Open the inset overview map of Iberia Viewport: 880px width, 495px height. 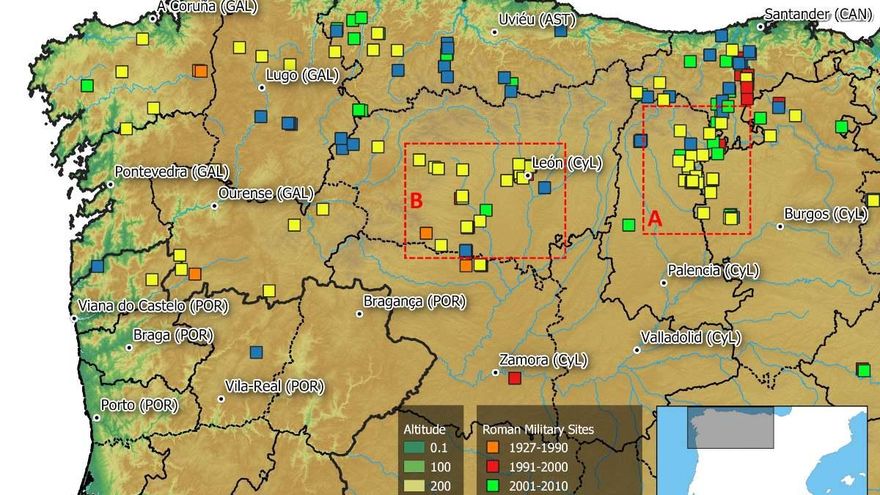click(x=767, y=450)
